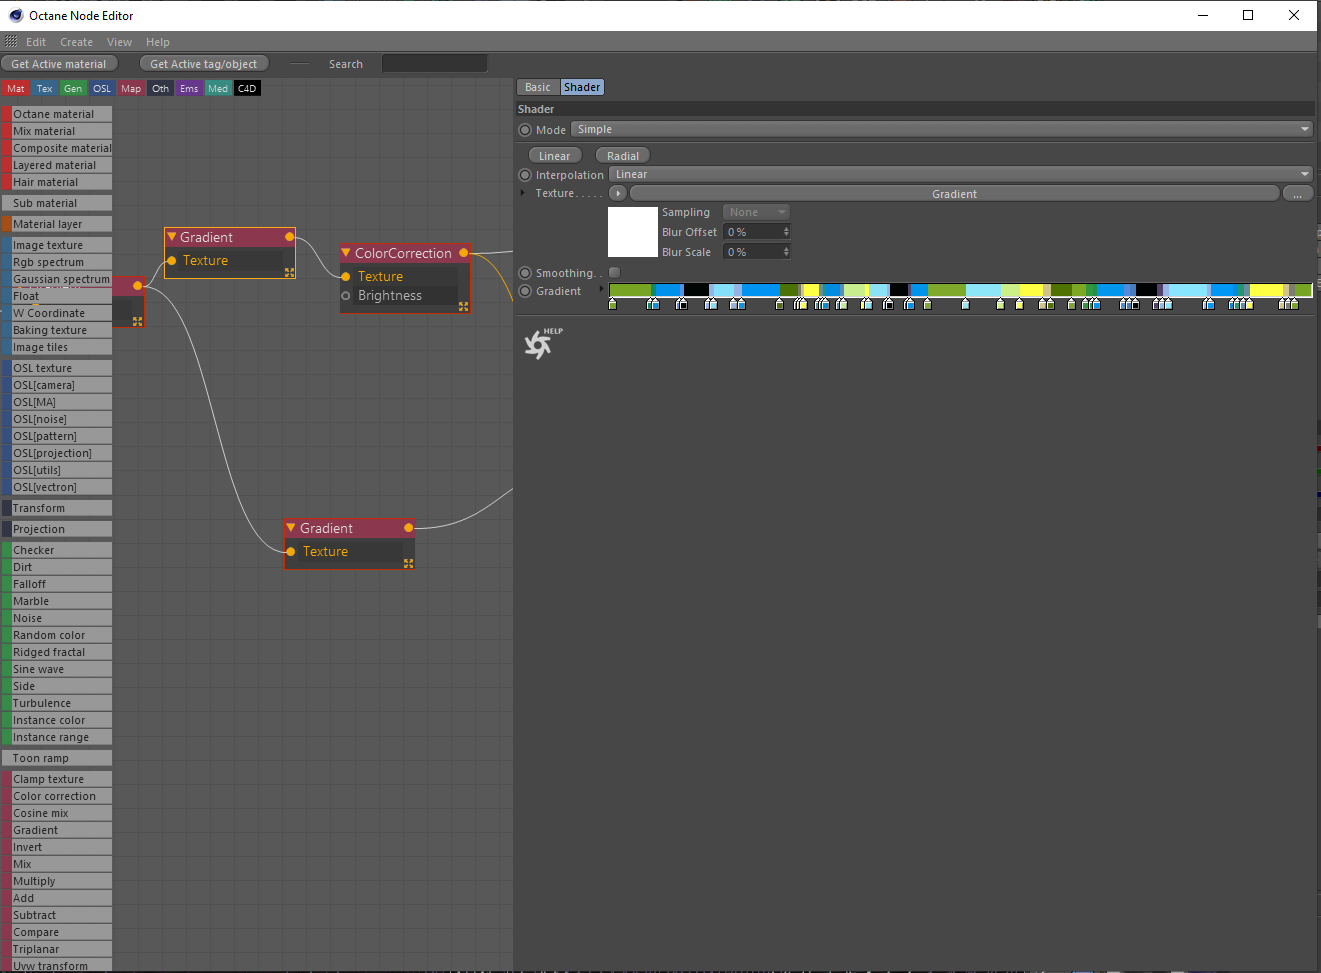Click the Blur Offset value field
This screenshot has height=973, width=1321.
click(x=752, y=232)
